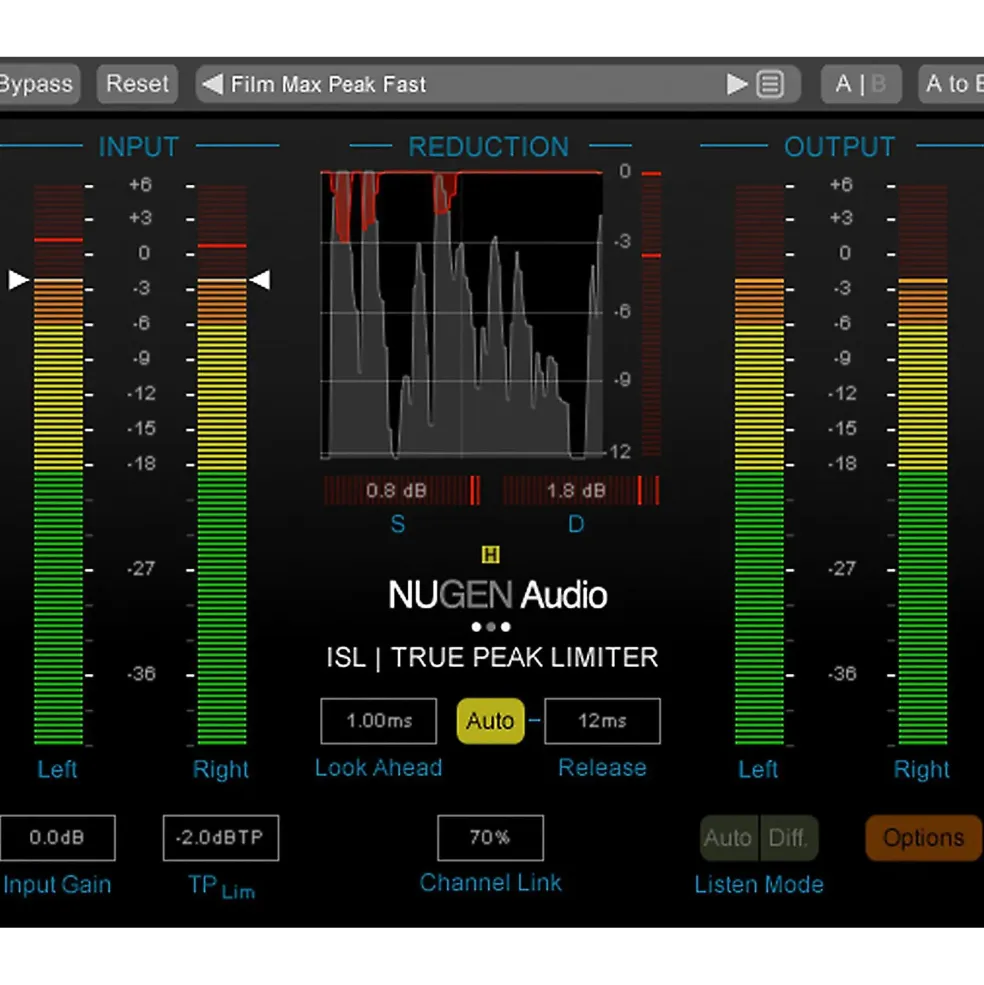Click the yellow H hold indicator
Image resolution: width=984 pixels, height=985 pixels.
pyautogui.click(x=491, y=555)
